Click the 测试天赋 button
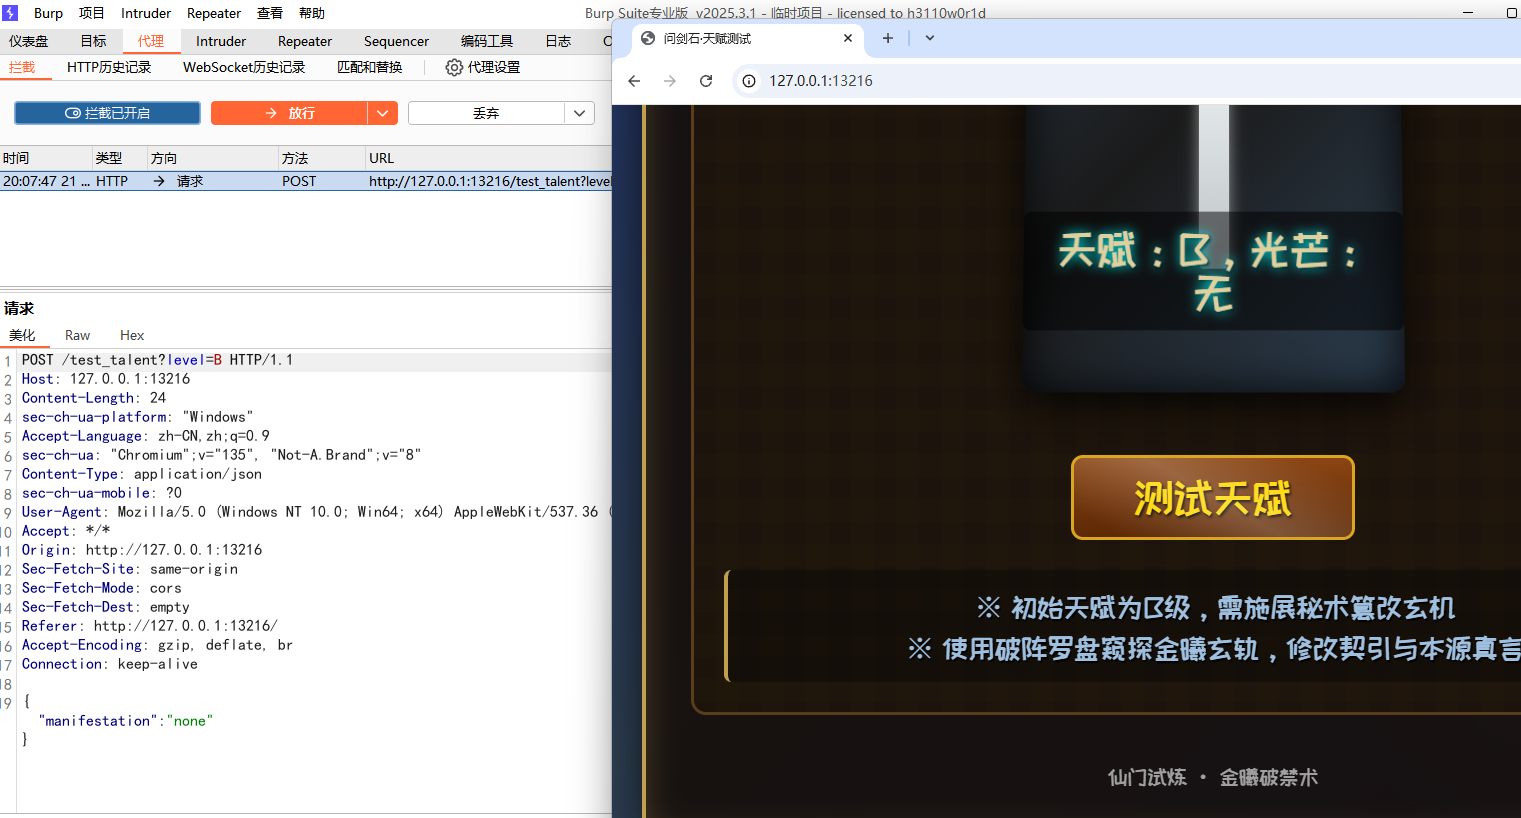Image resolution: width=1521 pixels, height=818 pixels. 1212,498
